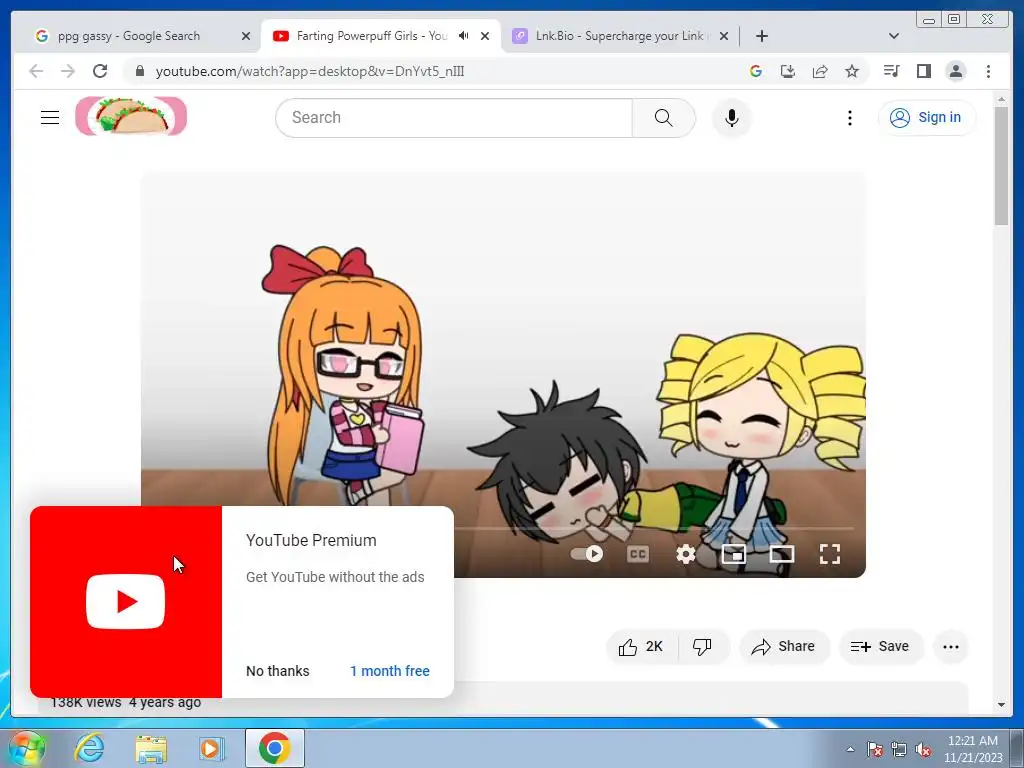Share this page from address bar
The image size is (1024, 768).
(820, 71)
